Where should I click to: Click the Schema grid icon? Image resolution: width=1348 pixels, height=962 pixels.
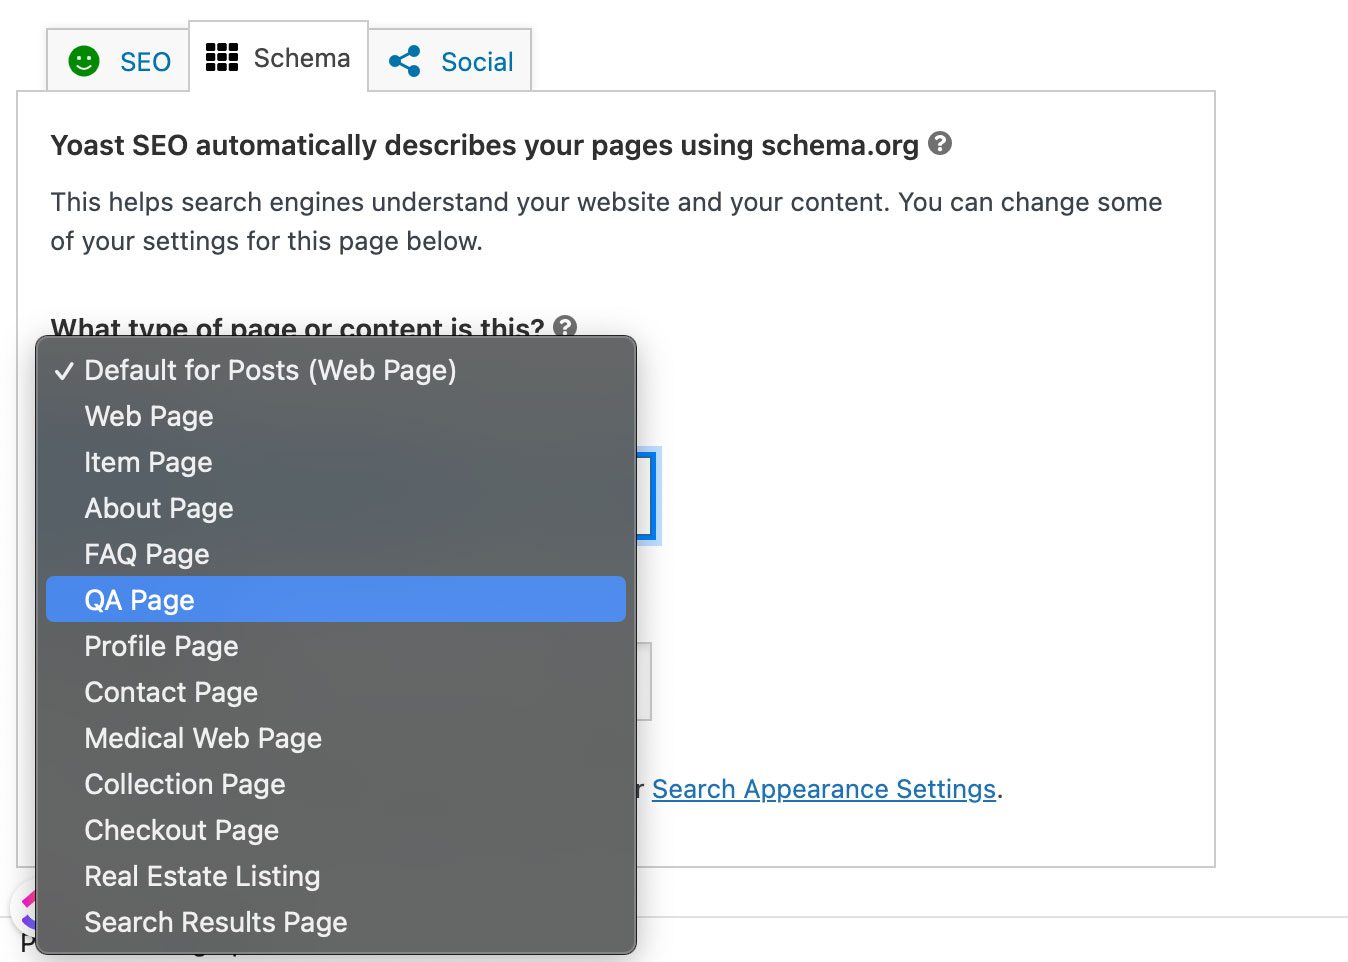click(x=222, y=58)
